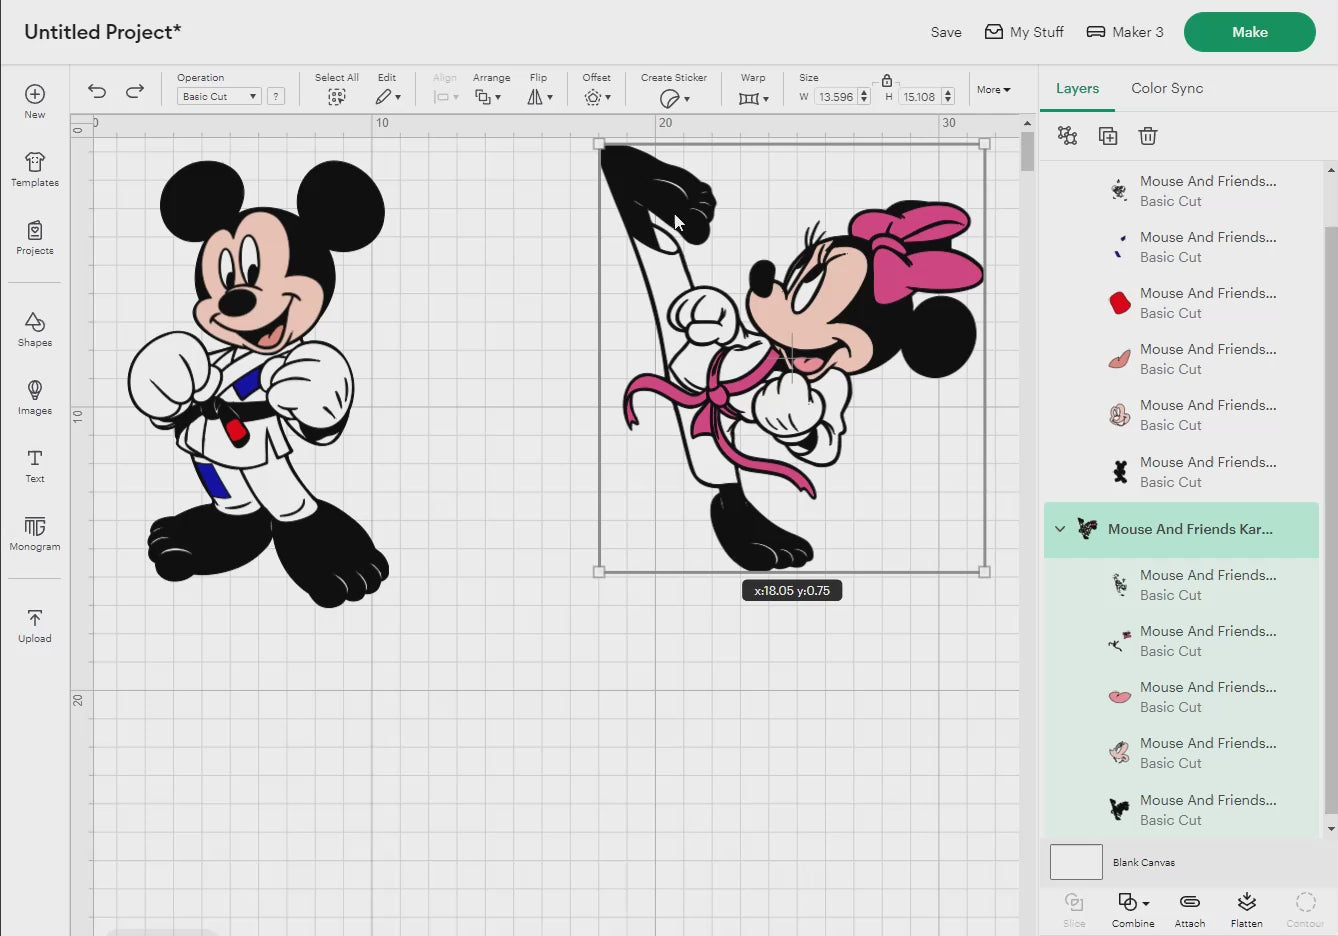Click the Delete layer trash icon
Screen dimensions: 1338x936
tap(1148, 136)
